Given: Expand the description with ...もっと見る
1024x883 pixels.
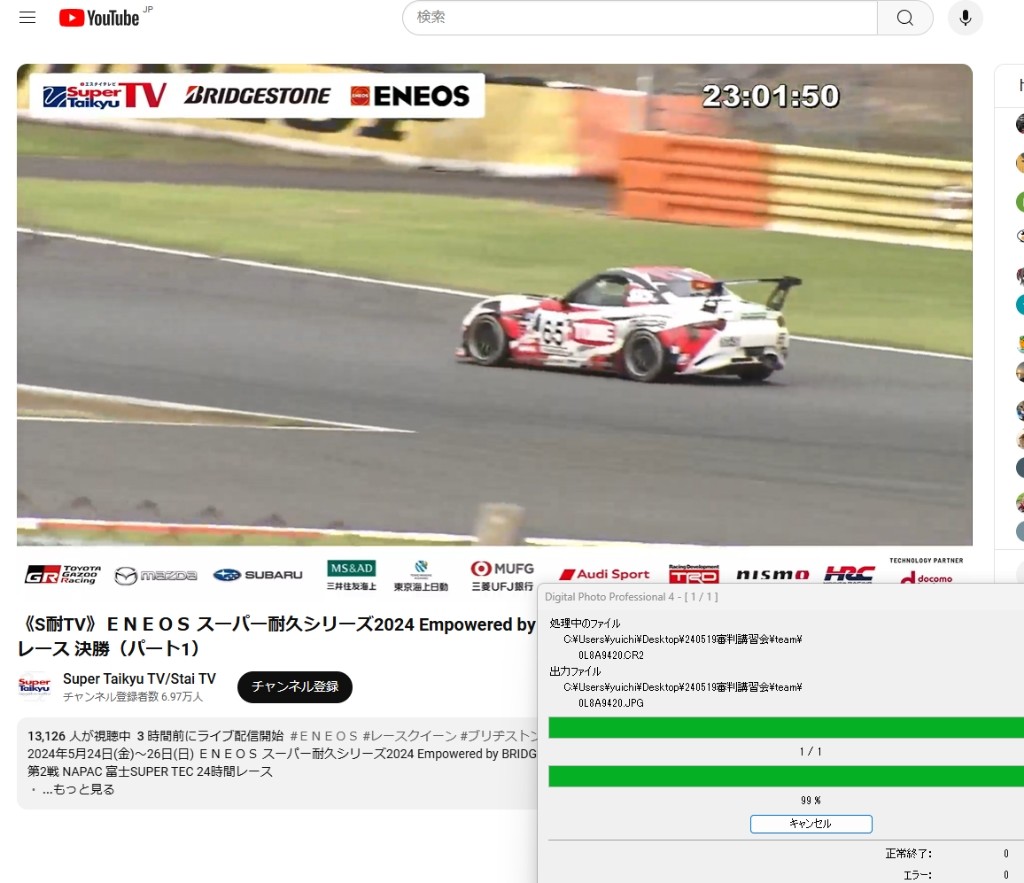Looking at the screenshot, I should coord(78,790).
